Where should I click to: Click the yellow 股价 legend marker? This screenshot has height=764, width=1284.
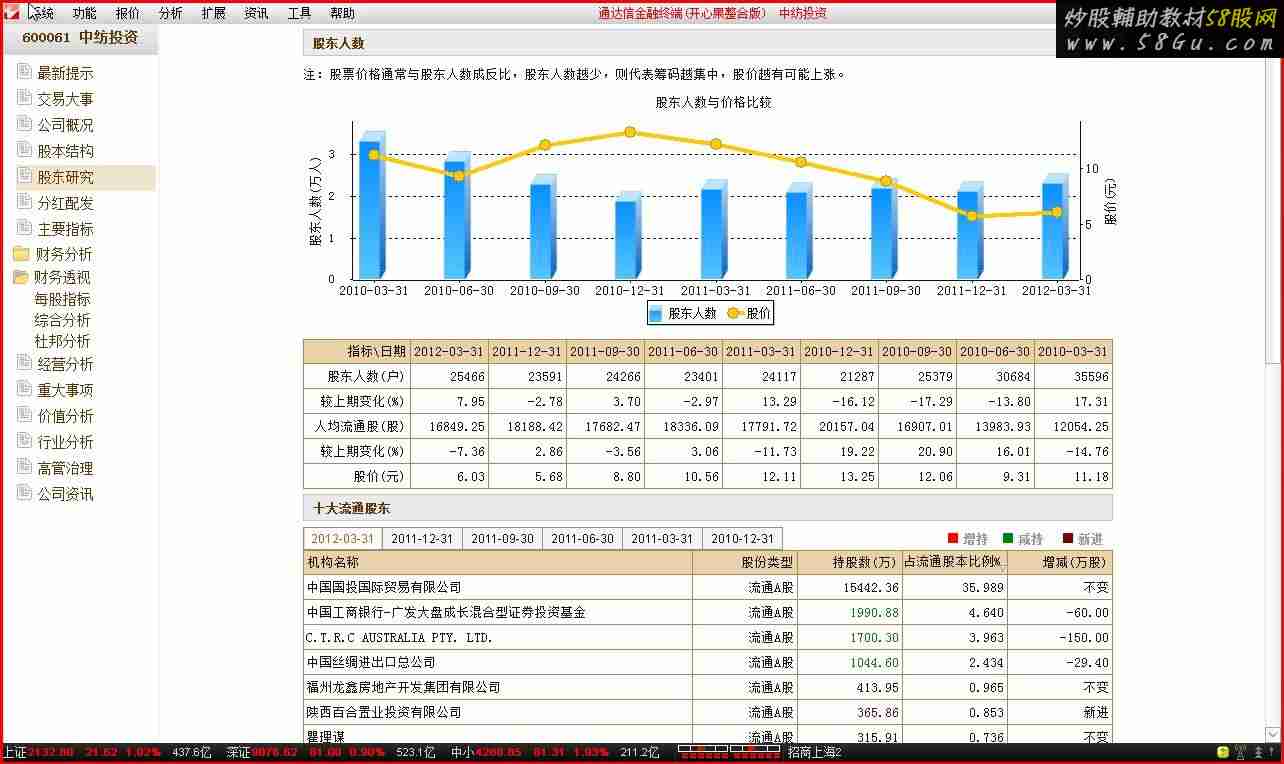pyautogui.click(x=734, y=313)
